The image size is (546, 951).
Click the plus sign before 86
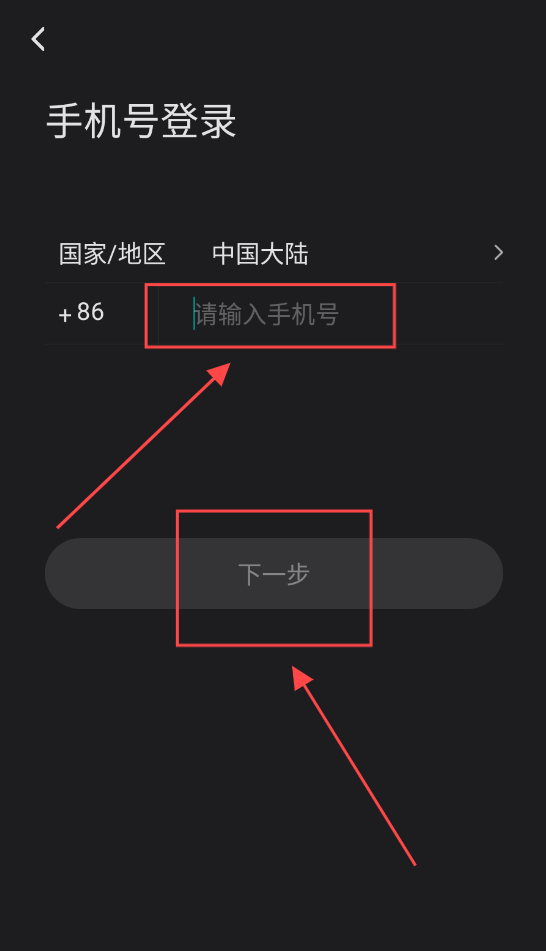[x=65, y=315]
